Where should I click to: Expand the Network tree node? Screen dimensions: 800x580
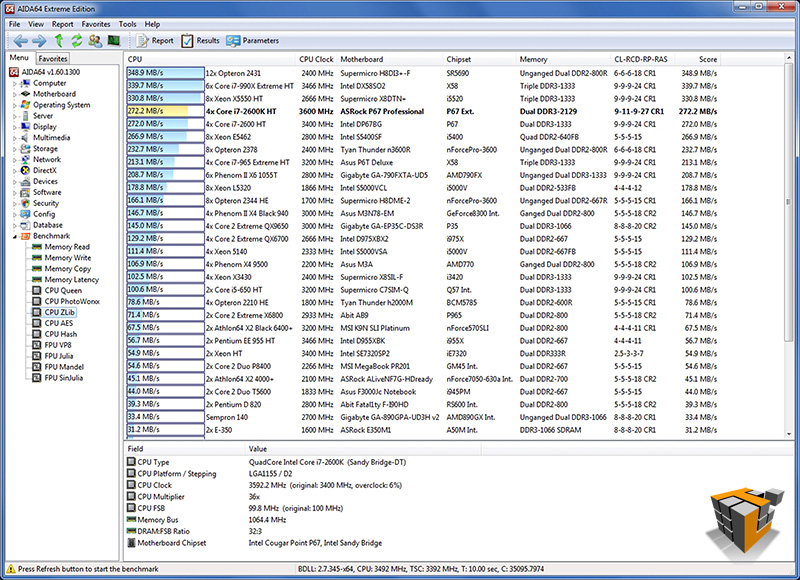coord(15,160)
